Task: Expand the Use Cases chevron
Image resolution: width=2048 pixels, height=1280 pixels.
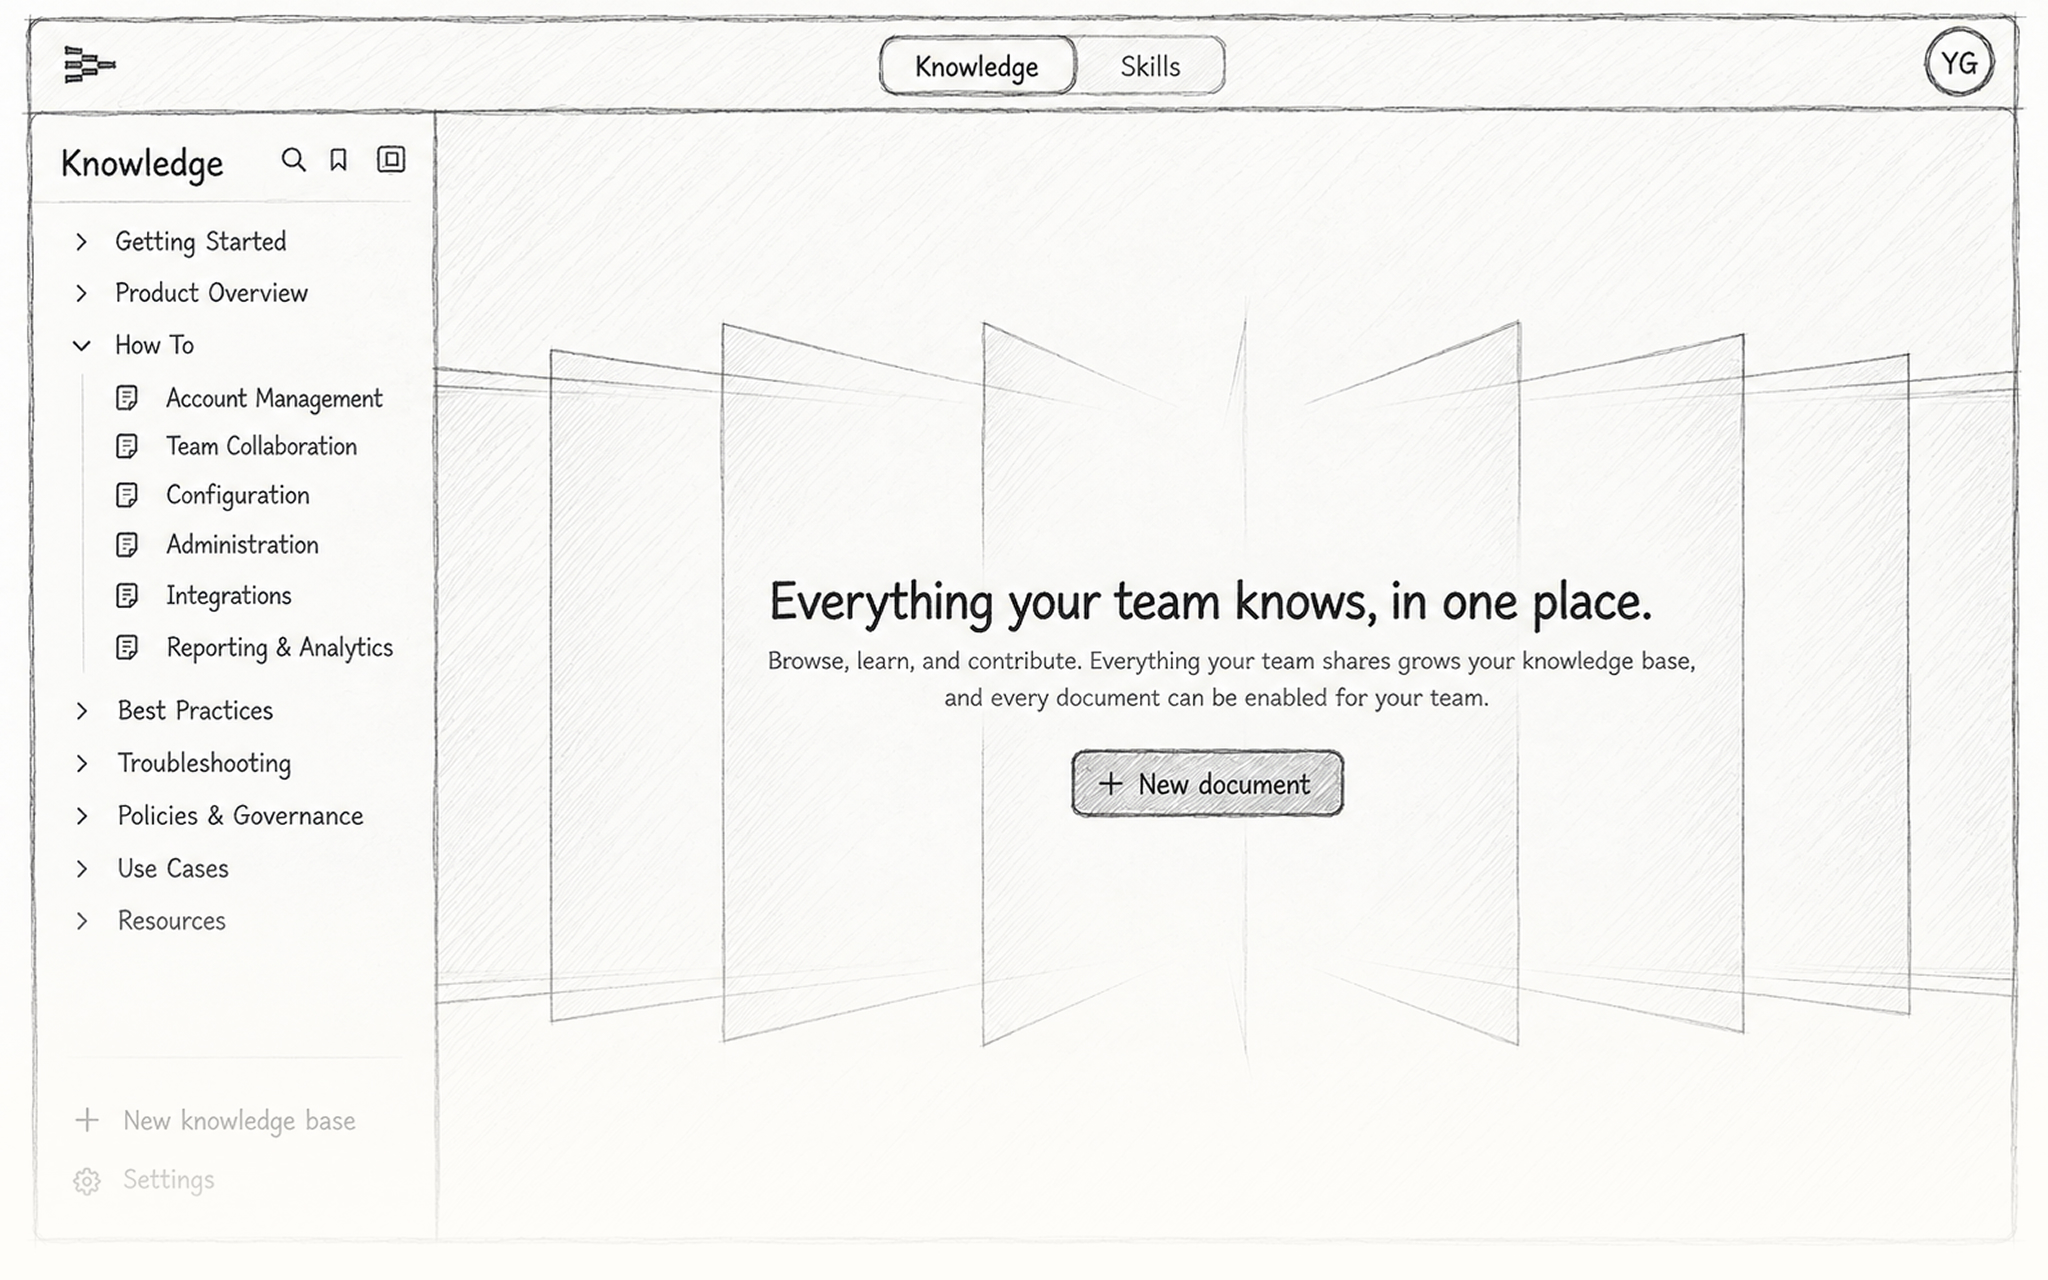Action: tap(82, 869)
